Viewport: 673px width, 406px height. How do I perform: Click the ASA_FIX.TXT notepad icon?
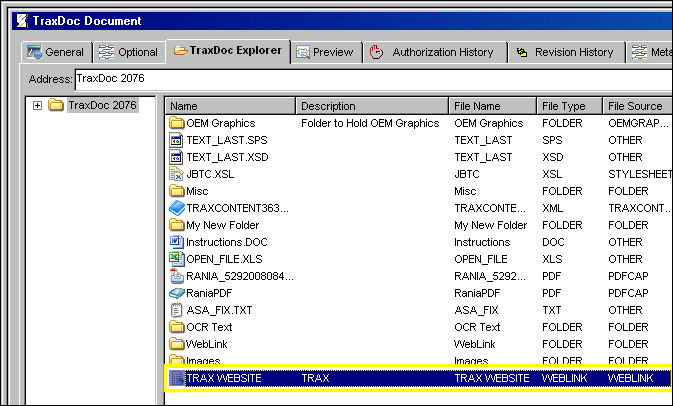(176, 310)
